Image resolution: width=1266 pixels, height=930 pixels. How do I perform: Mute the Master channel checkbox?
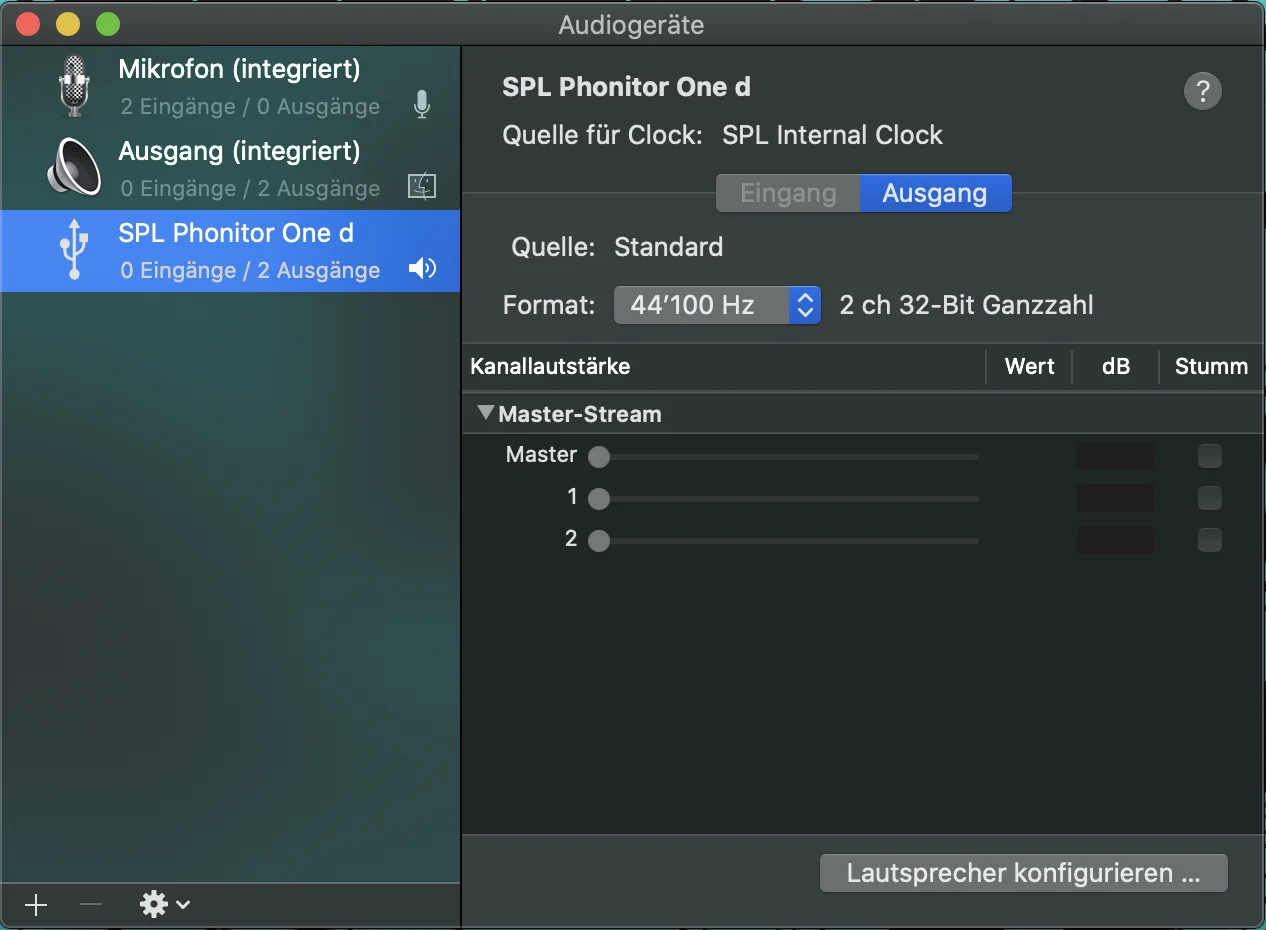(x=1210, y=457)
